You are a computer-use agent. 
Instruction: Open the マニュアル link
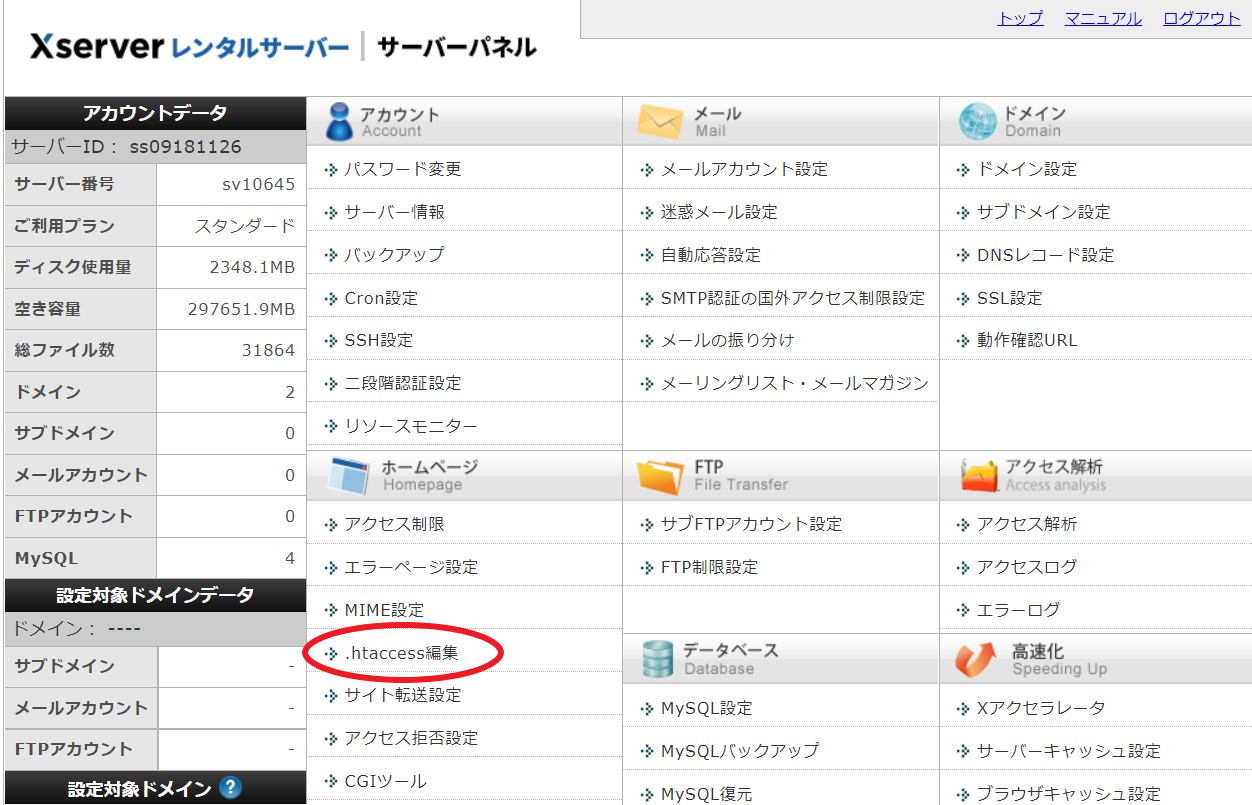pos(1103,18)
